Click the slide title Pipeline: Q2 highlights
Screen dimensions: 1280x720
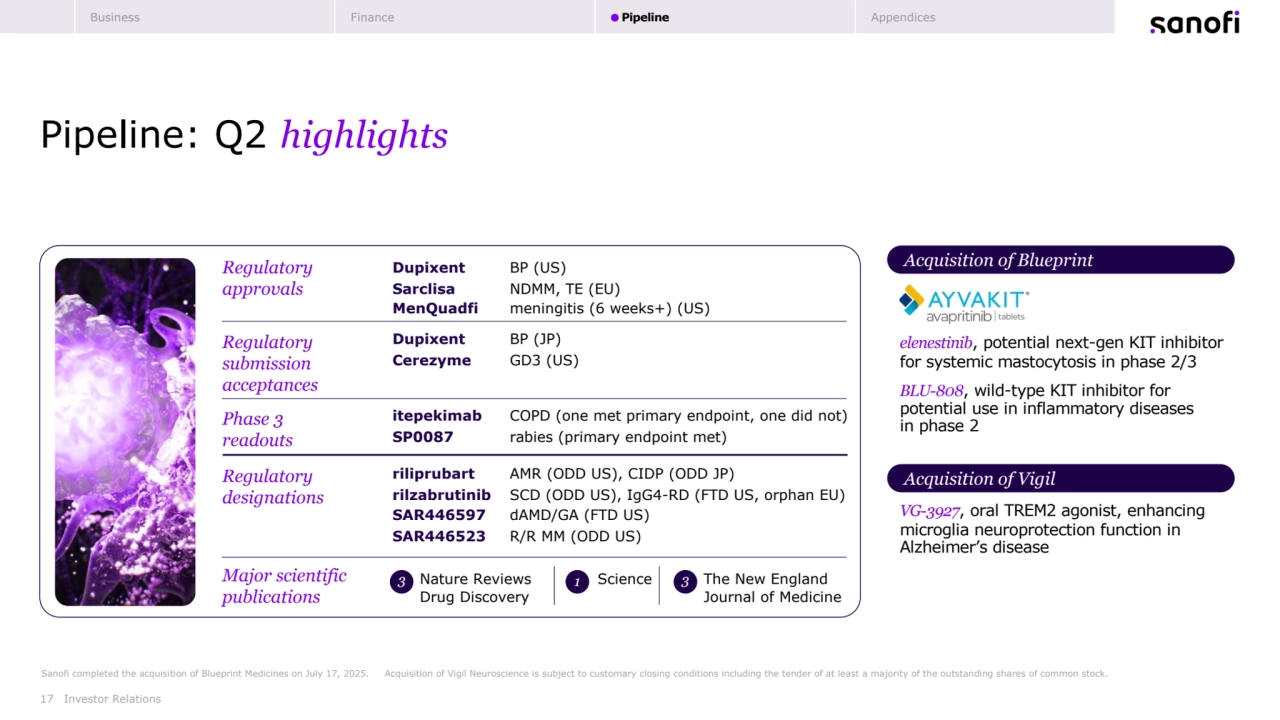point(244,136)
